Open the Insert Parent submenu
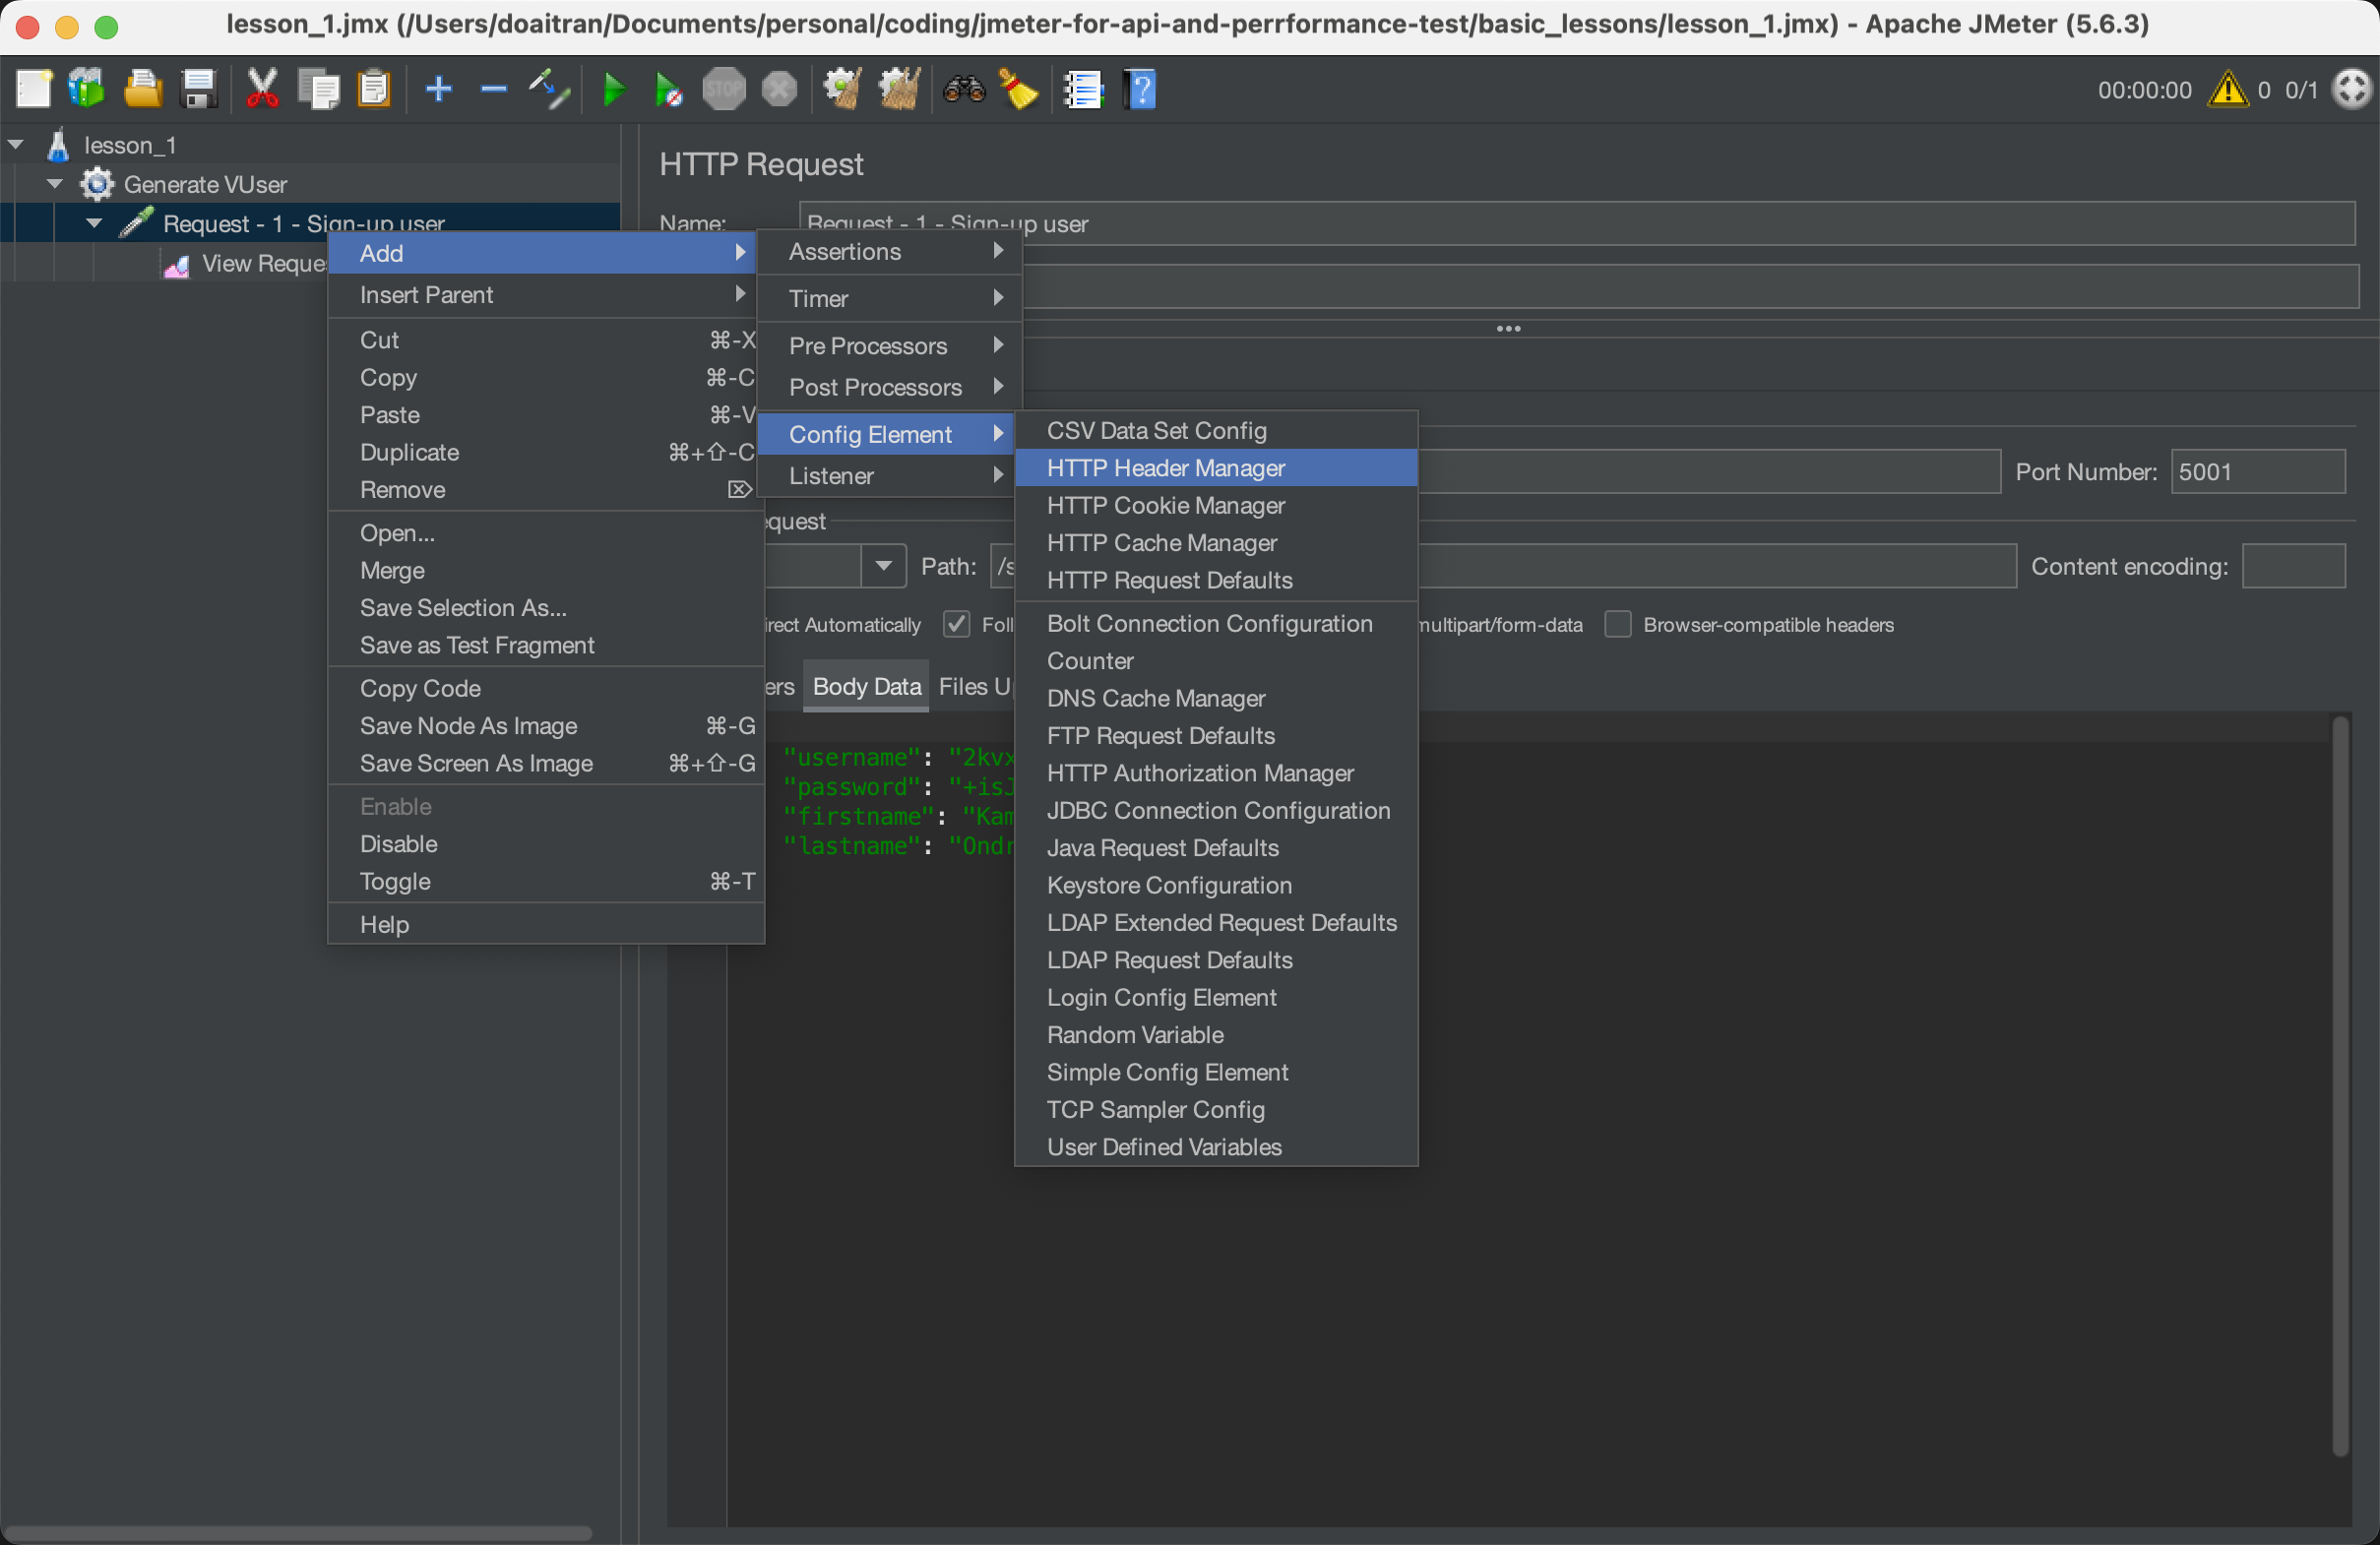2380x1545 pixels. [x=546, y=295]
